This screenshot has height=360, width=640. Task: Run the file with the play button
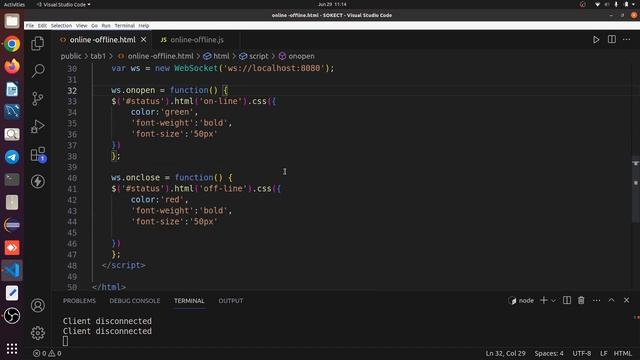(x=596, y=40)
